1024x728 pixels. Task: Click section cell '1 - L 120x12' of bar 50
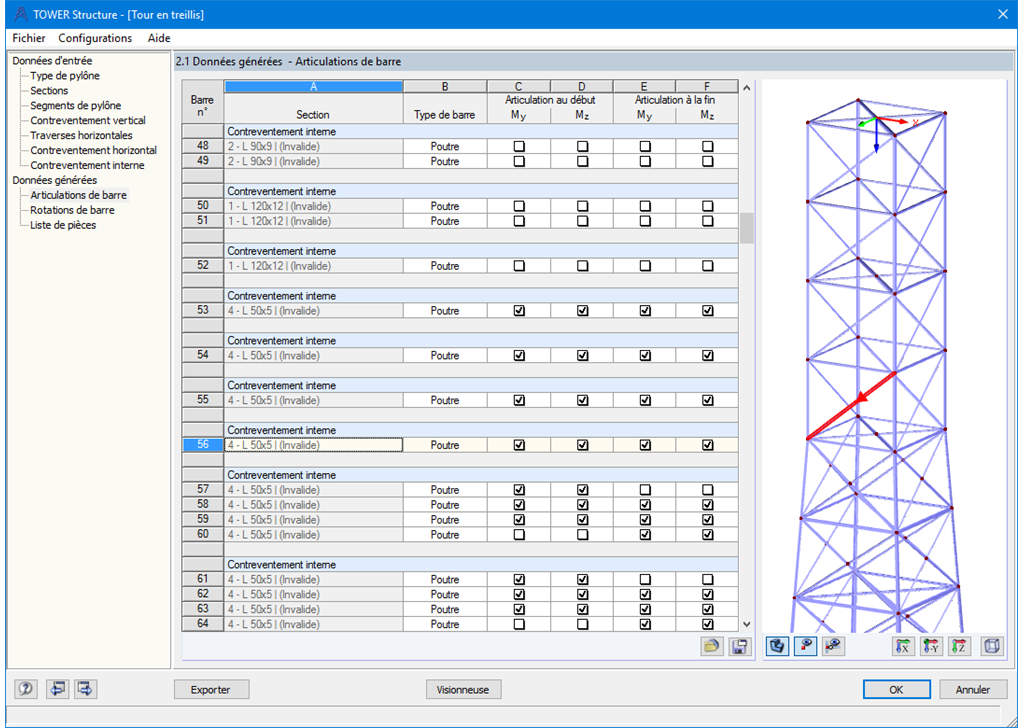[x=313, y=206]
